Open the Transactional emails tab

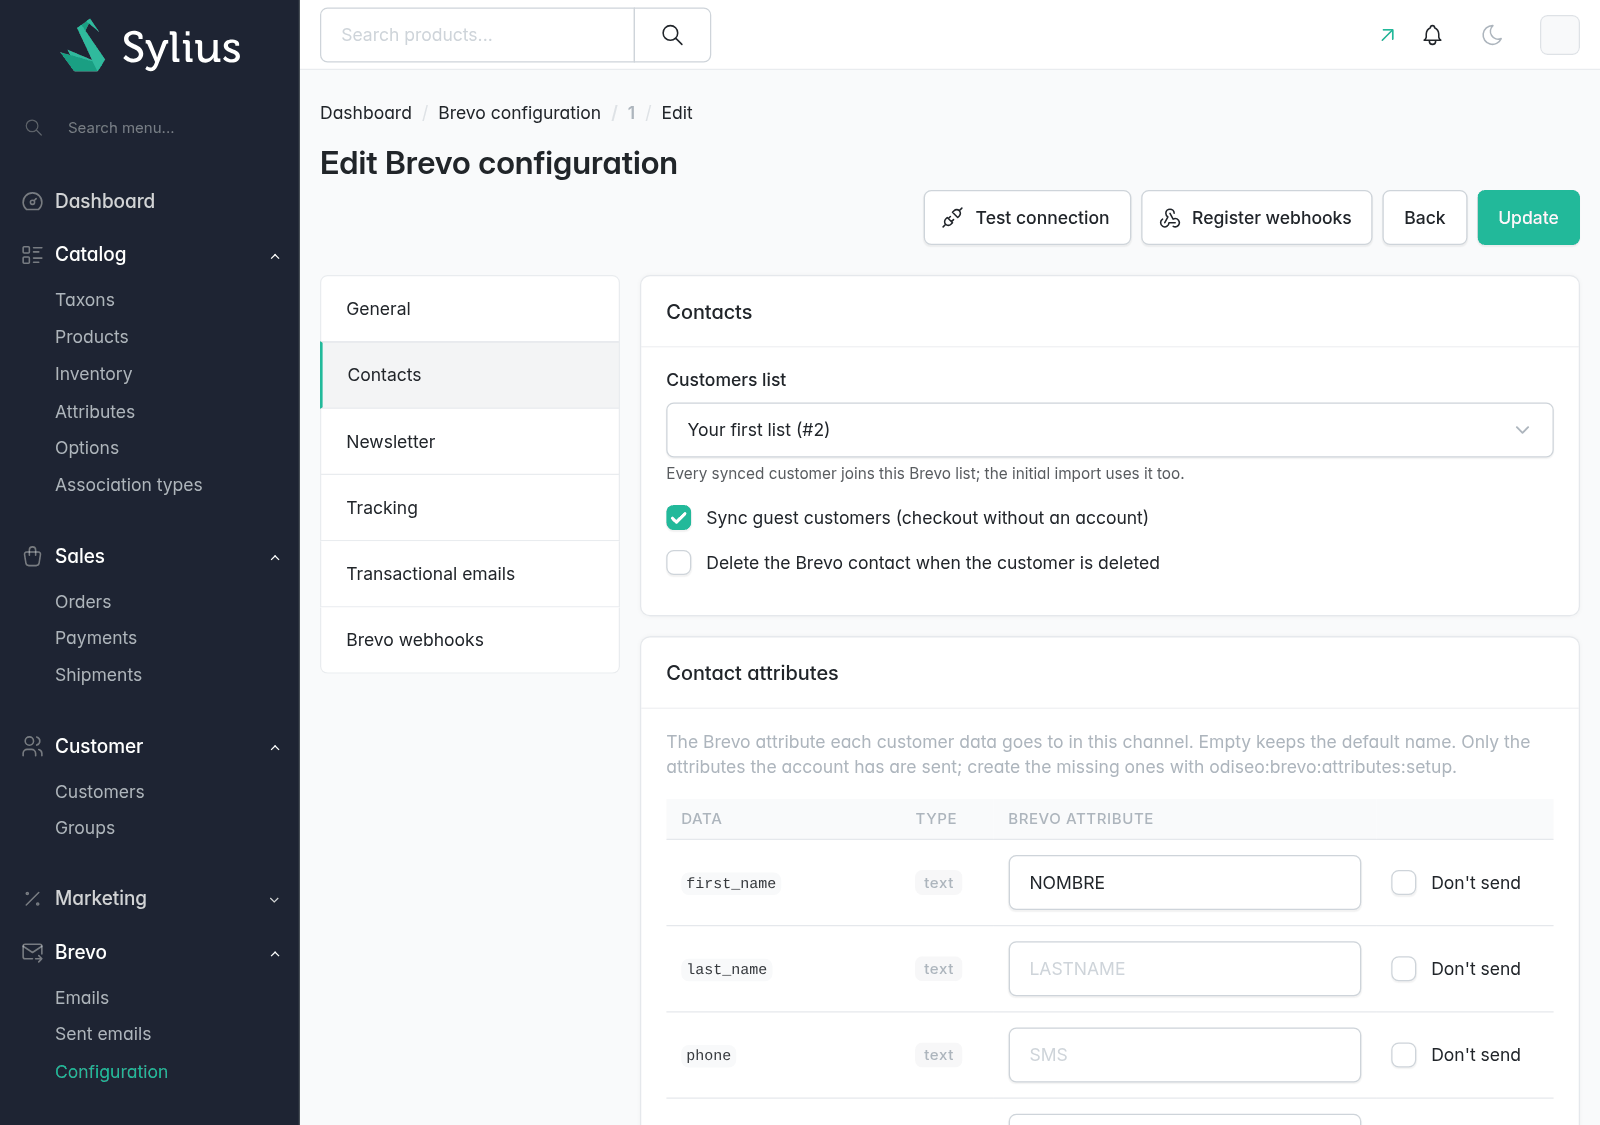coord(470,574)
